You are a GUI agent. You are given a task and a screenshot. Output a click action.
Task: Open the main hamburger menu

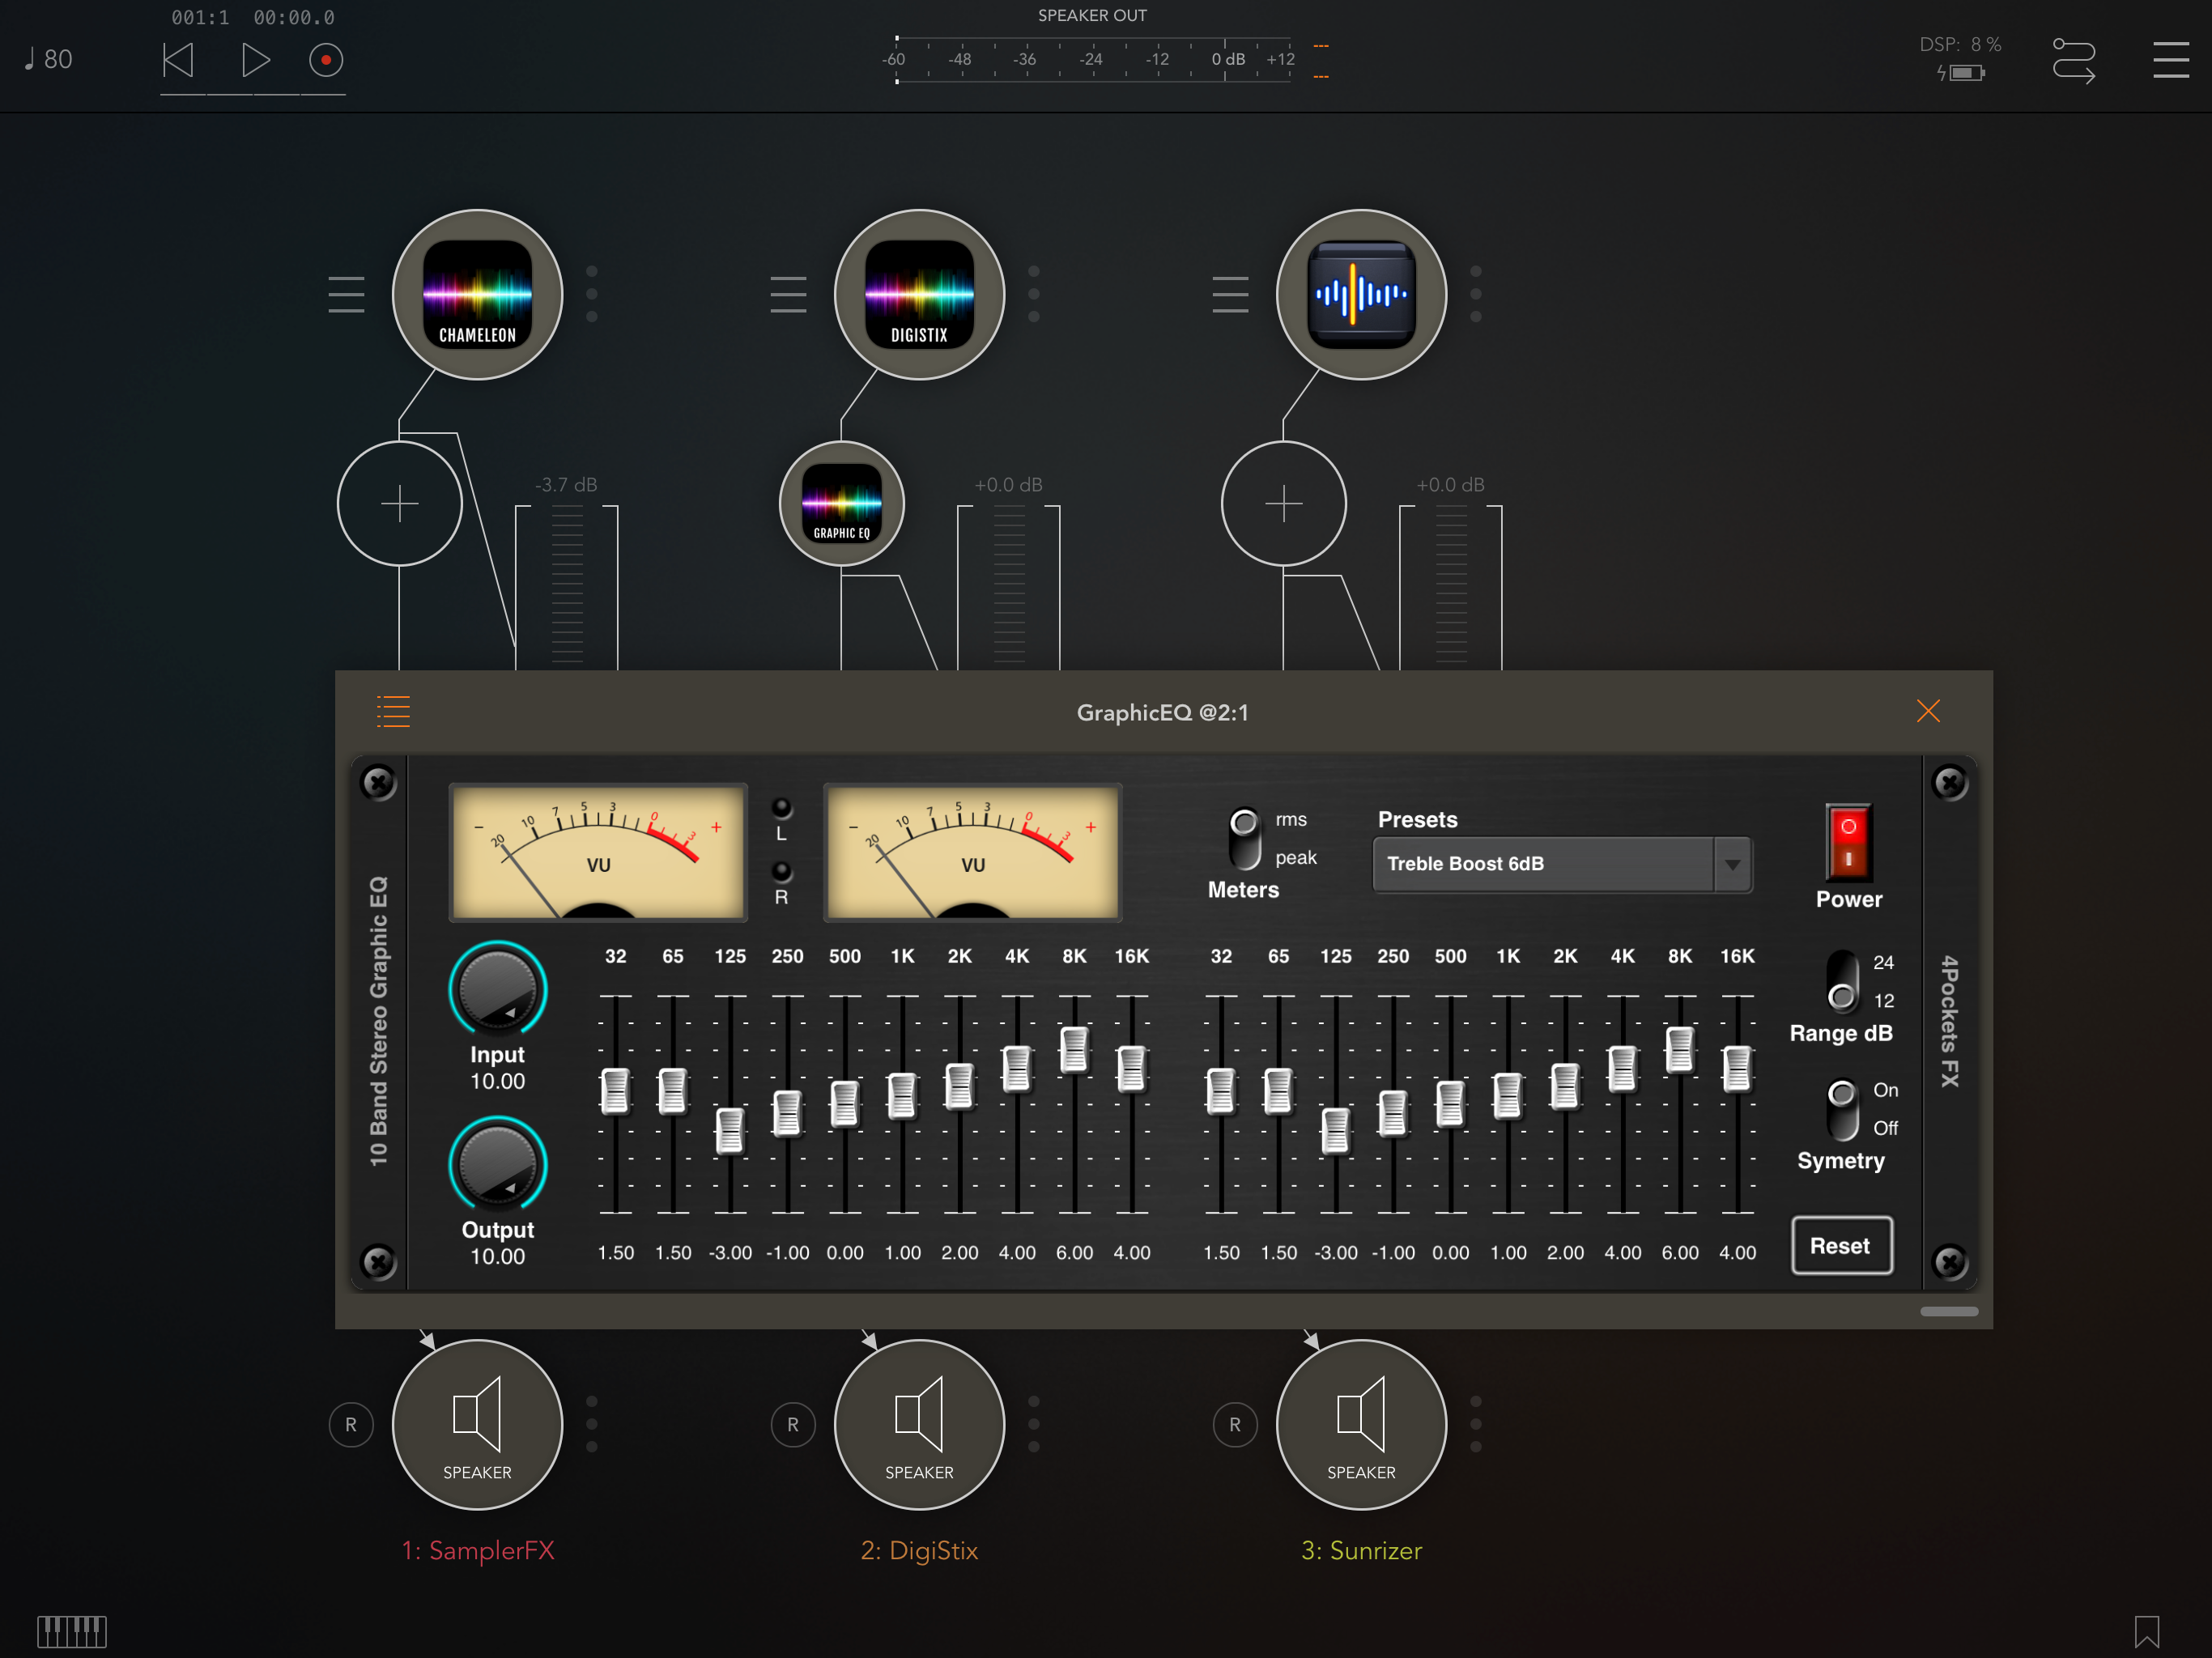tap(2170, 60)
